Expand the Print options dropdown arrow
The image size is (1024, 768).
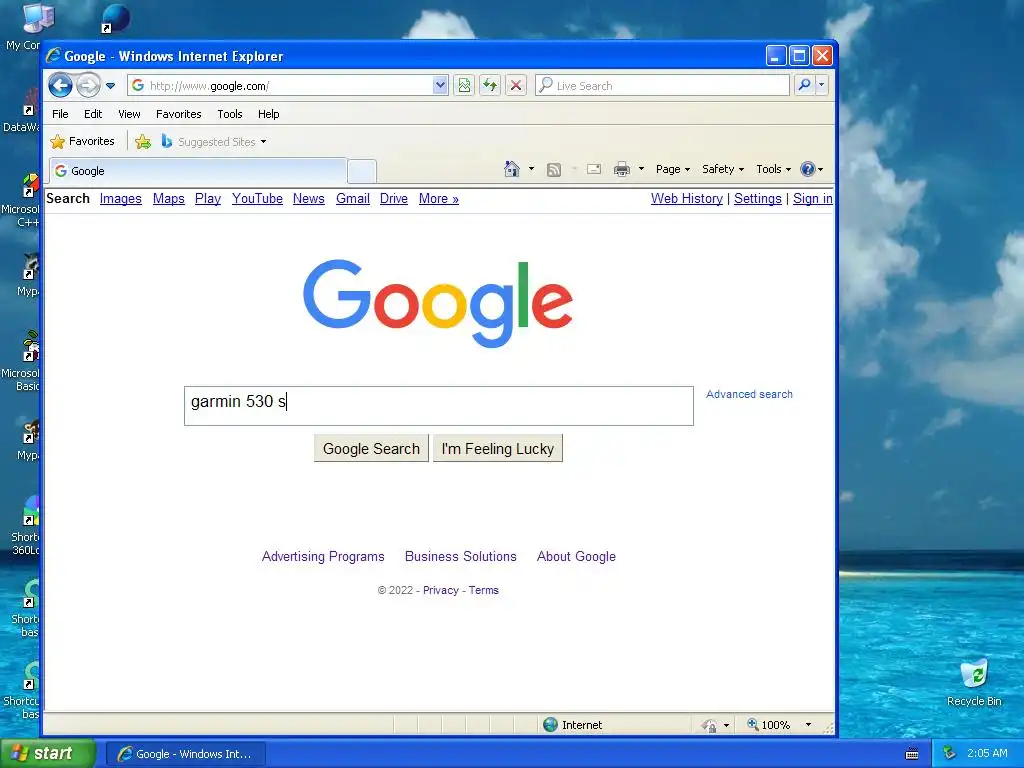click(x=641, y=169)
